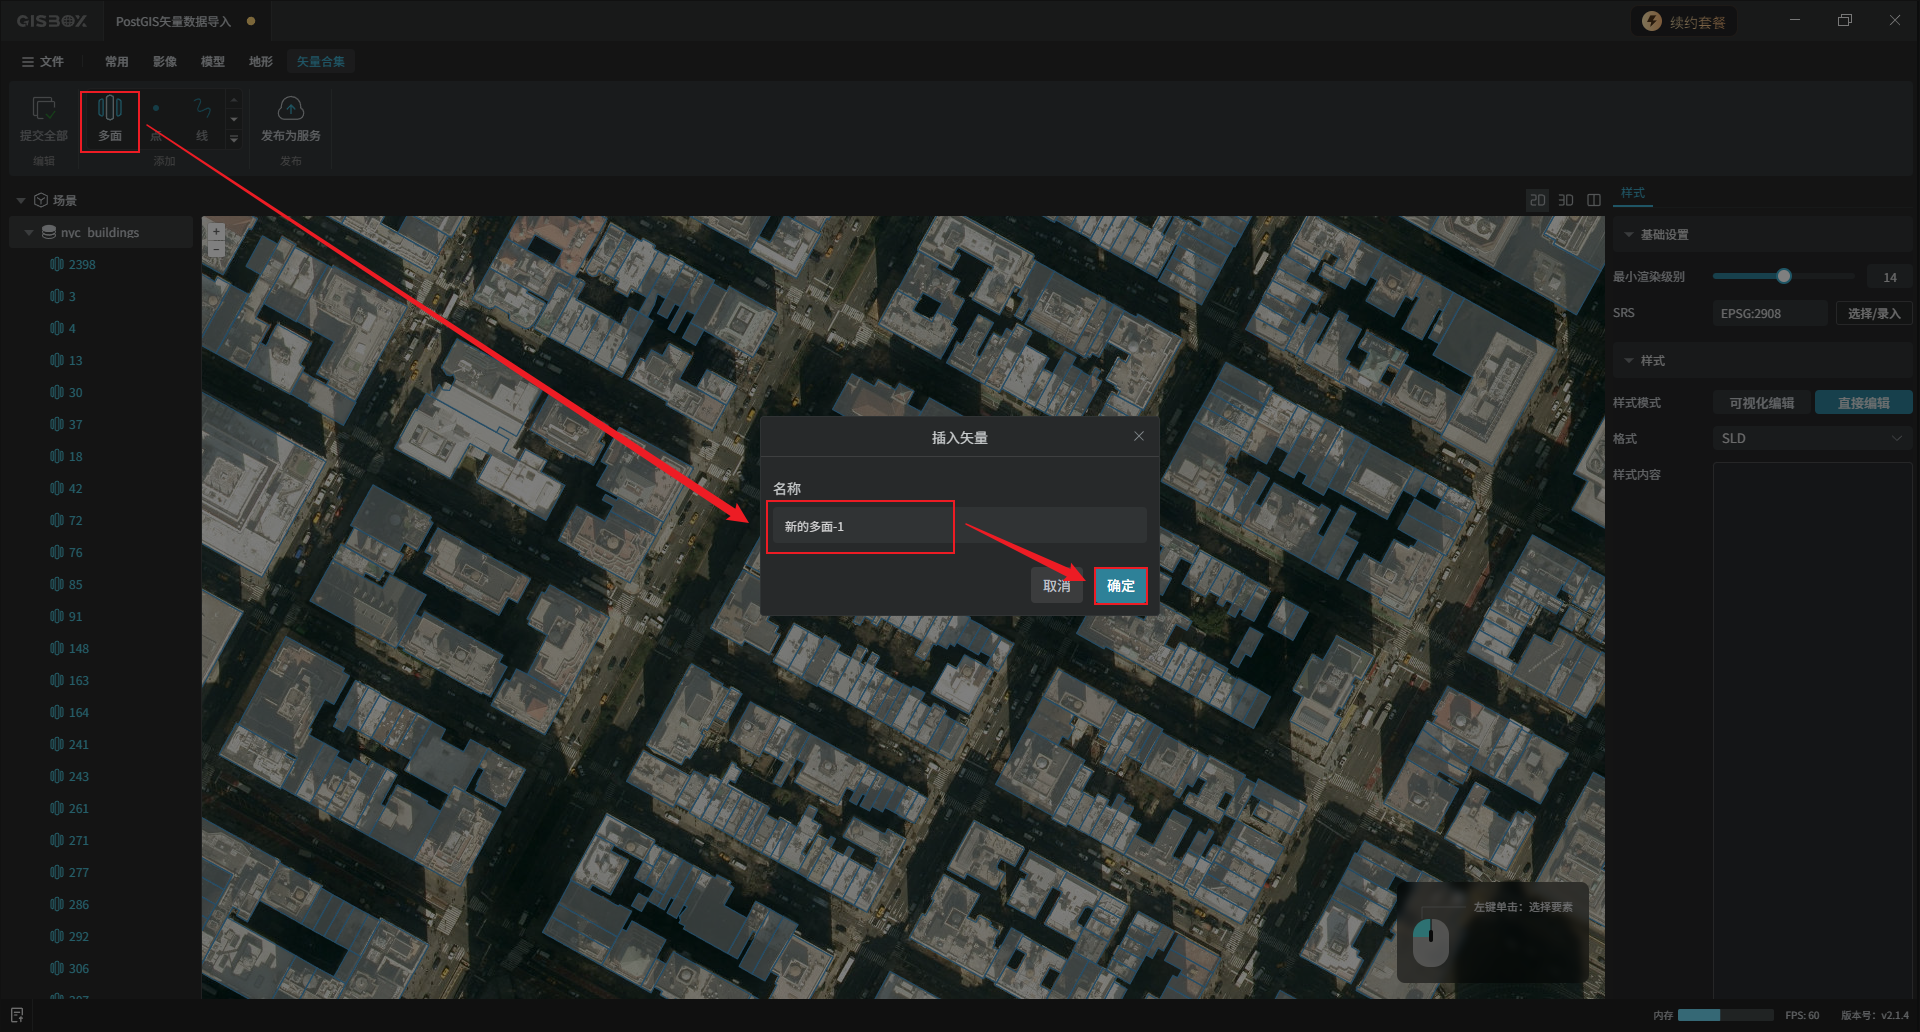The image size is (1920, 1032).
Task: Collapse the nyc_buildings layer tree
Action: pyautogui.click(x=29, y=233)
